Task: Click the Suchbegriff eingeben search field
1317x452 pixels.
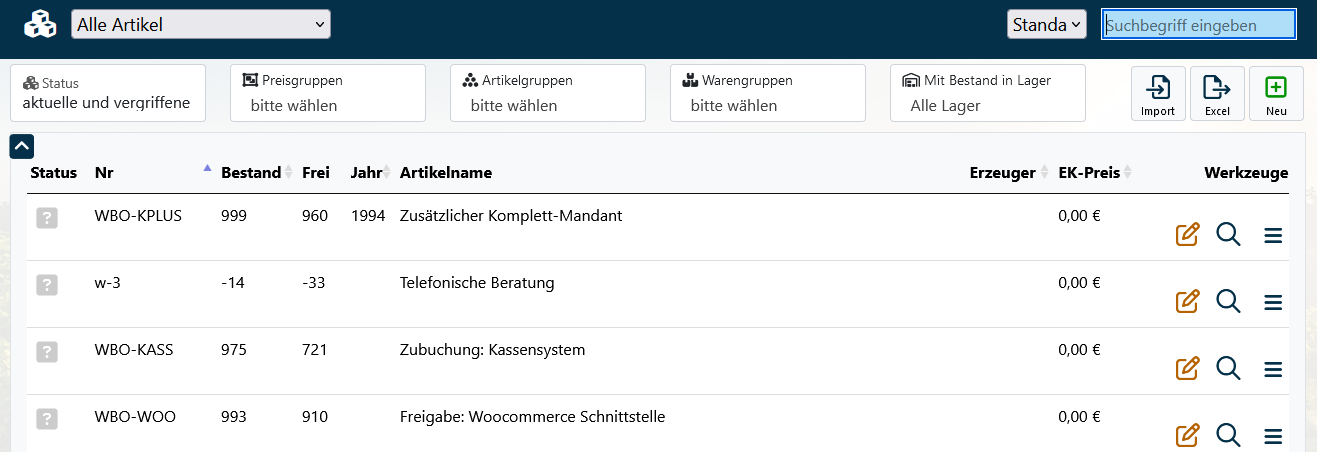Action: [x=1198, y=25]
